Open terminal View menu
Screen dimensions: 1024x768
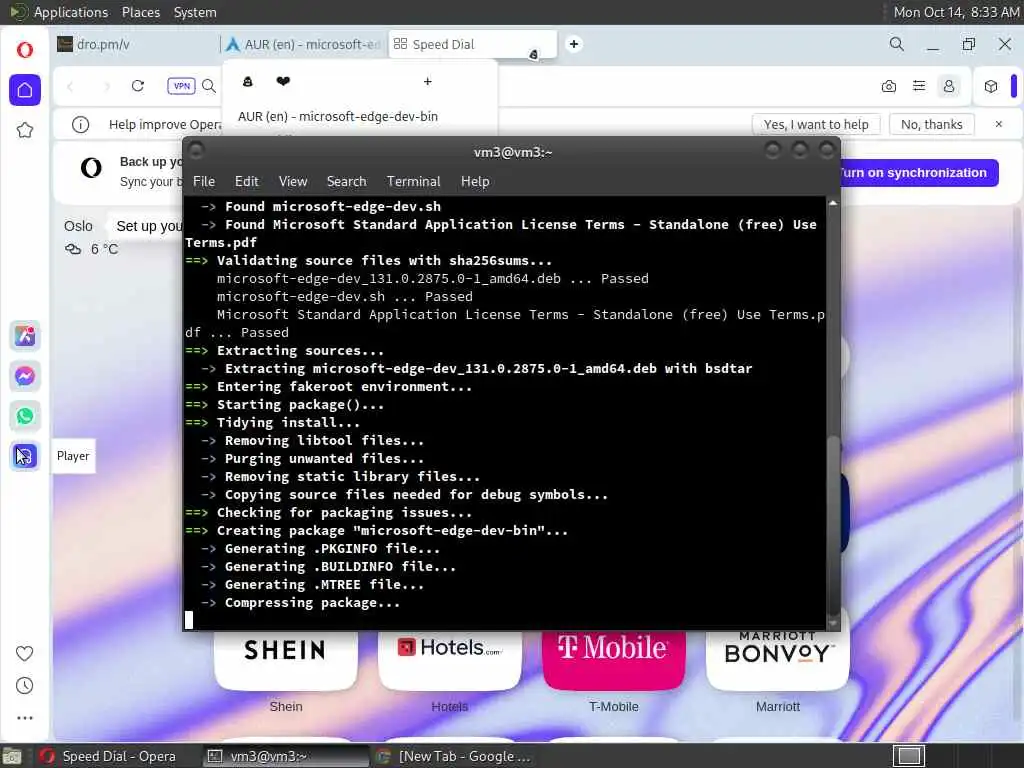pos(293,182)
